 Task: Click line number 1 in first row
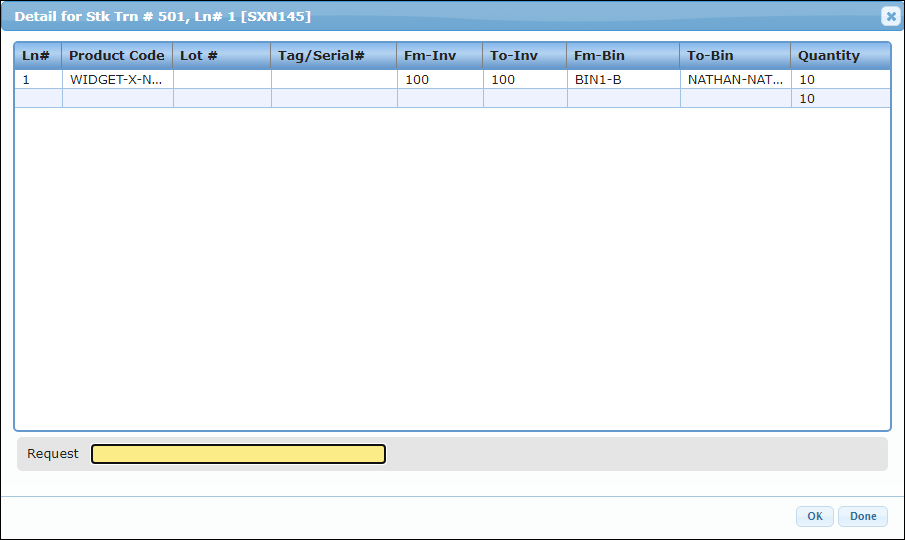point(38,79)
